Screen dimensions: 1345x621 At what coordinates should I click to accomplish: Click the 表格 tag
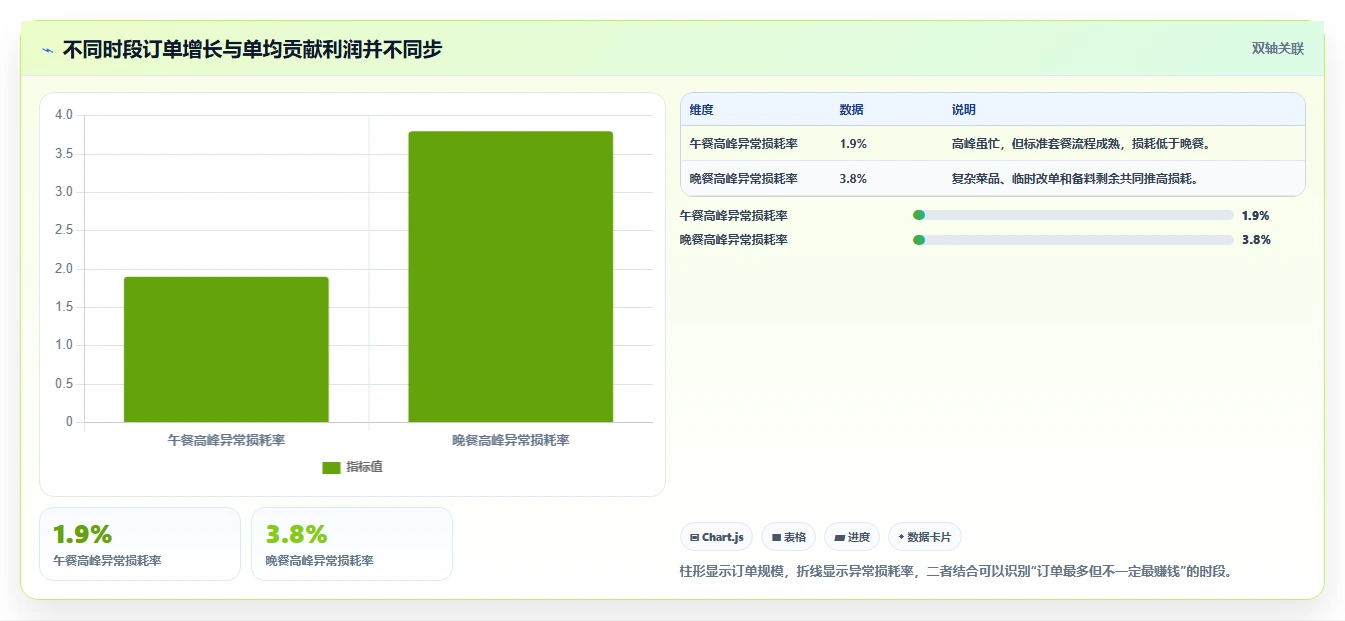pos(789,537)
